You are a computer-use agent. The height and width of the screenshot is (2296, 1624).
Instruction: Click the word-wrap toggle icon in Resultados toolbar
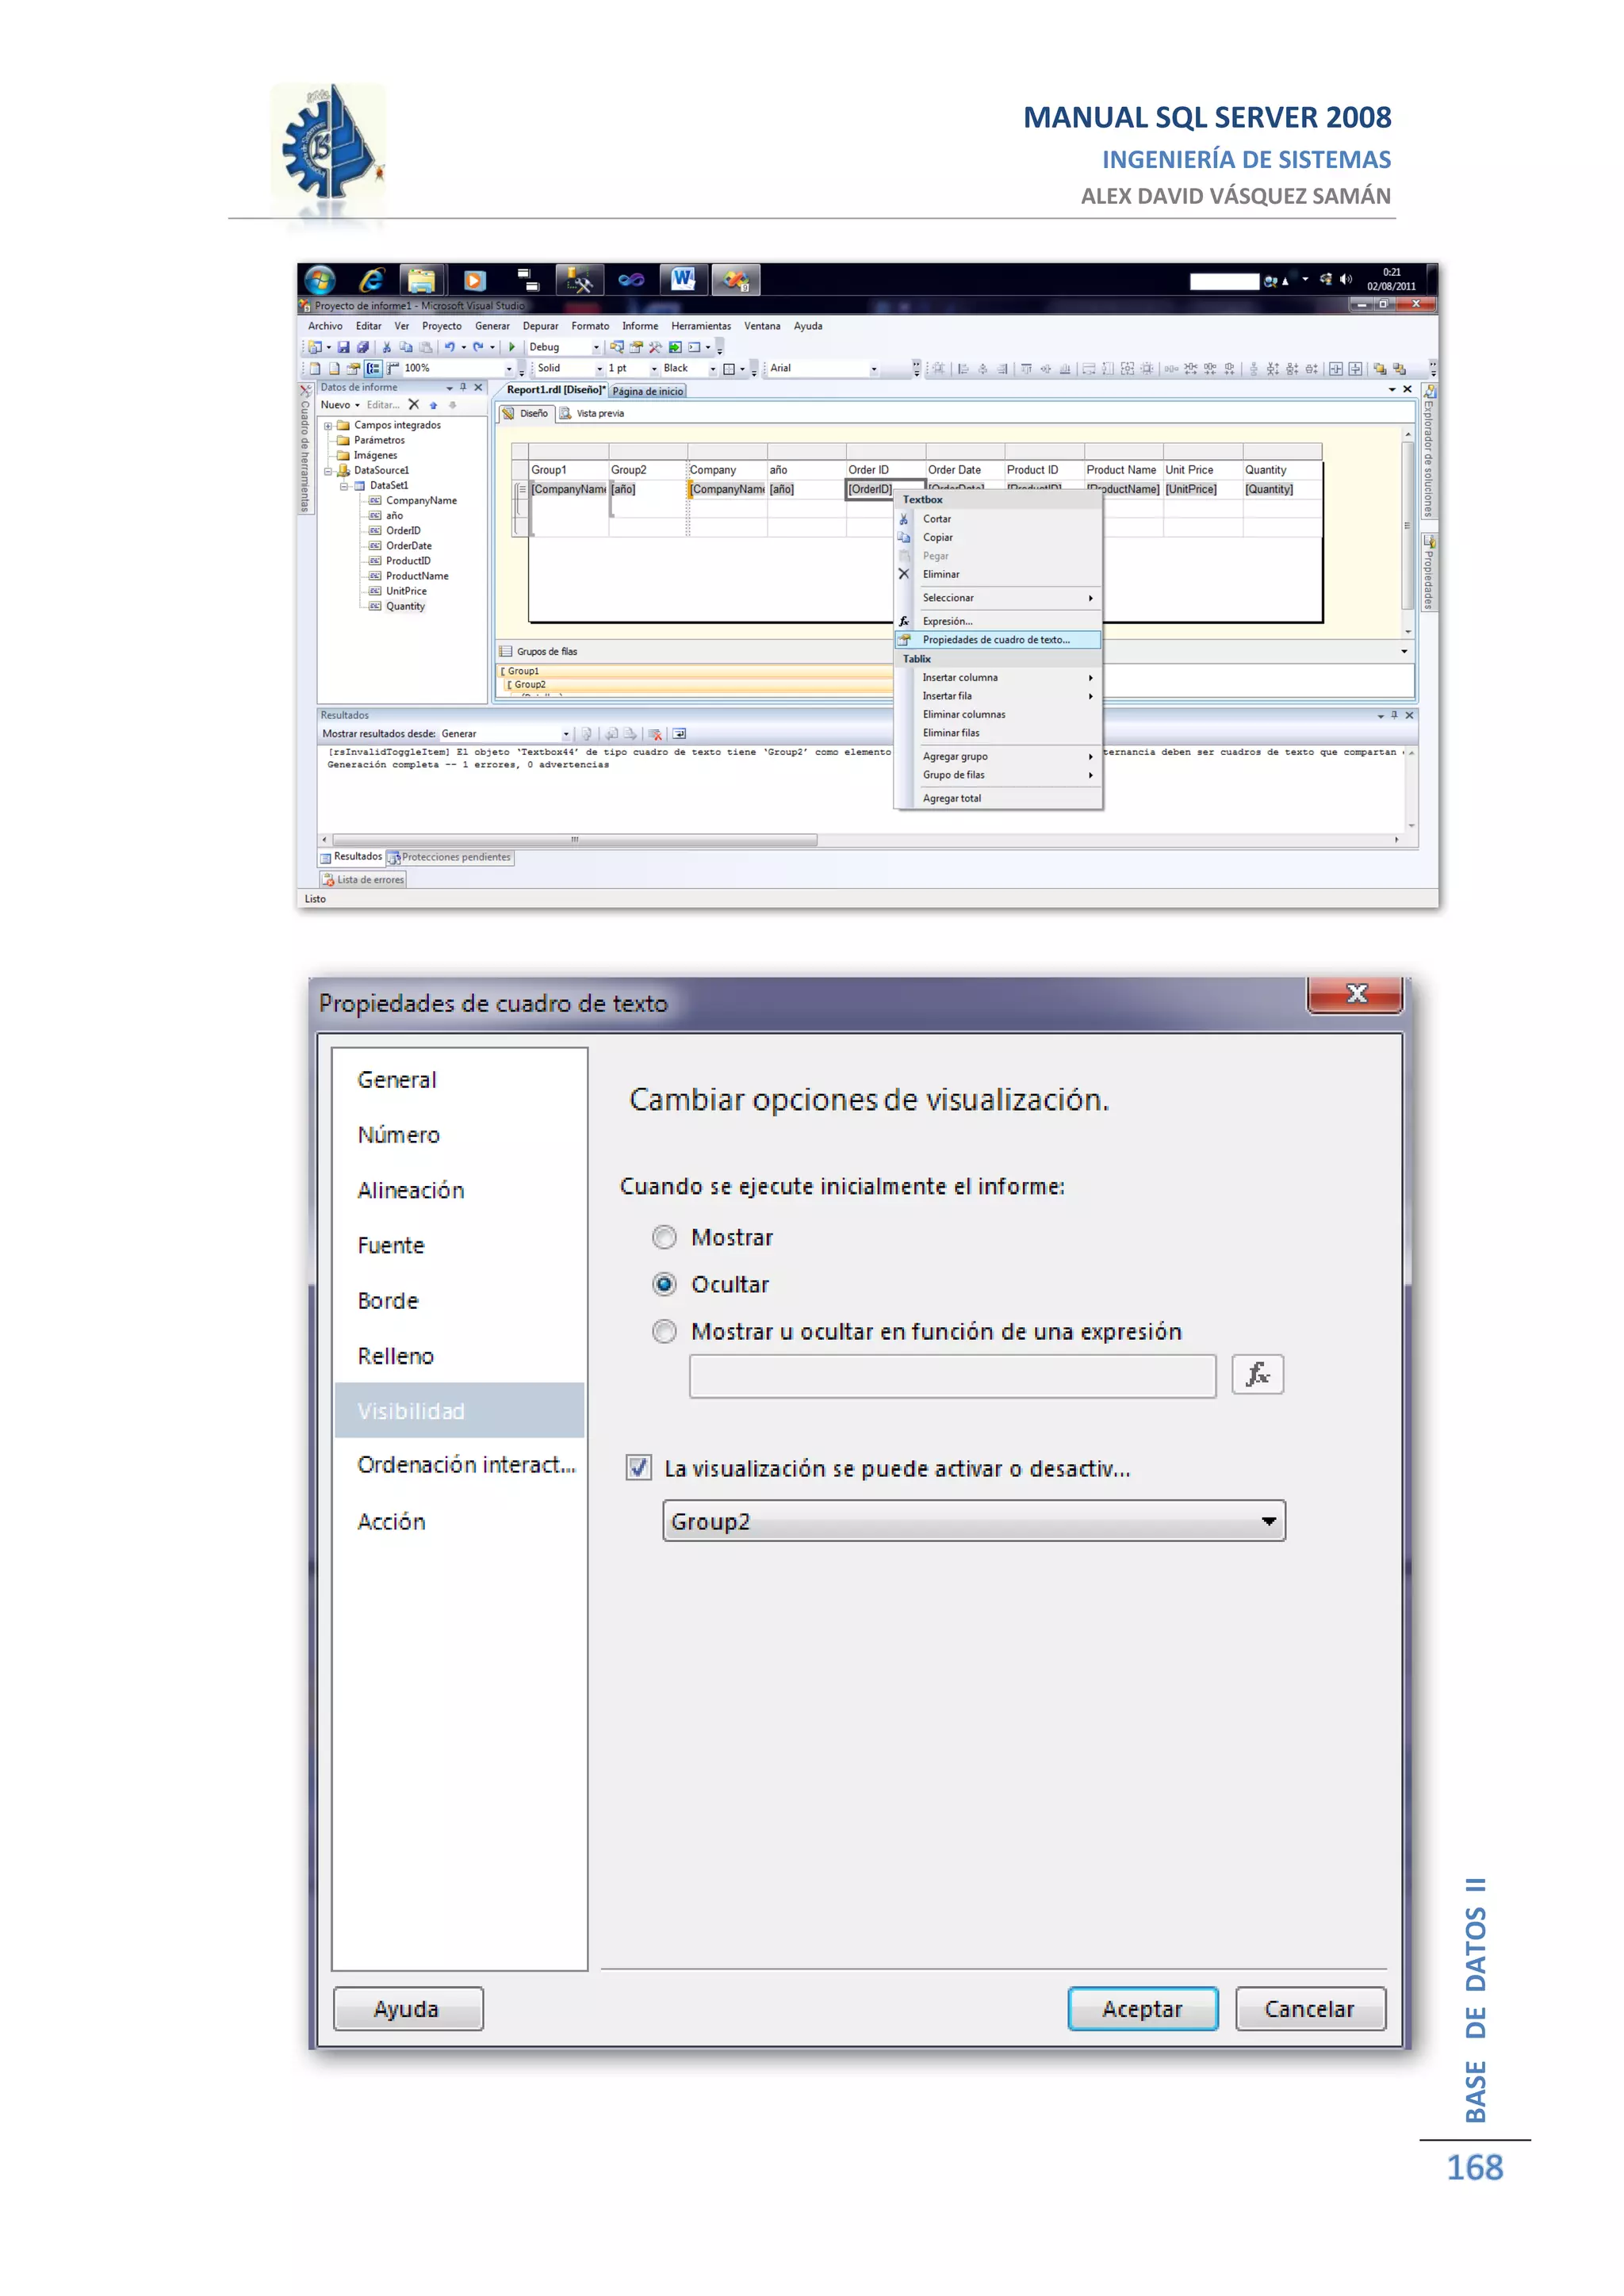coord(679,734)
